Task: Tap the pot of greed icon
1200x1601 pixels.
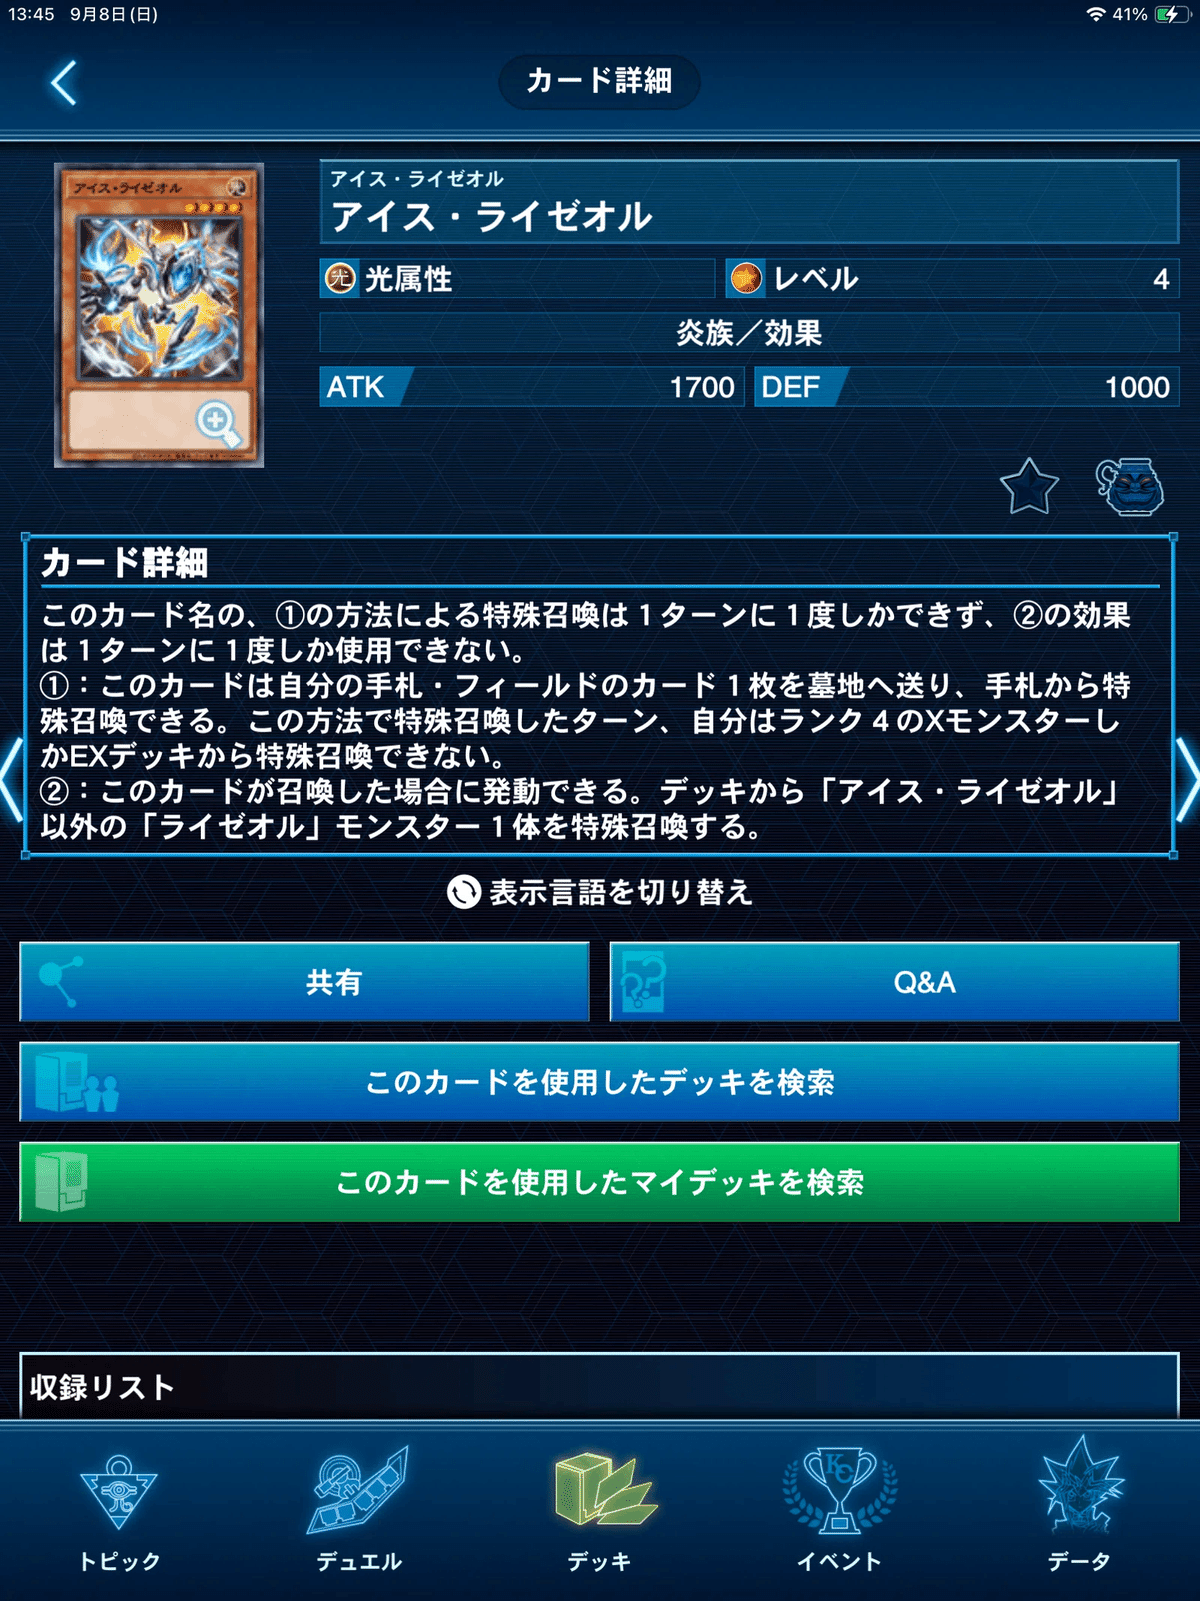Action: click(x=1130, y=487)
